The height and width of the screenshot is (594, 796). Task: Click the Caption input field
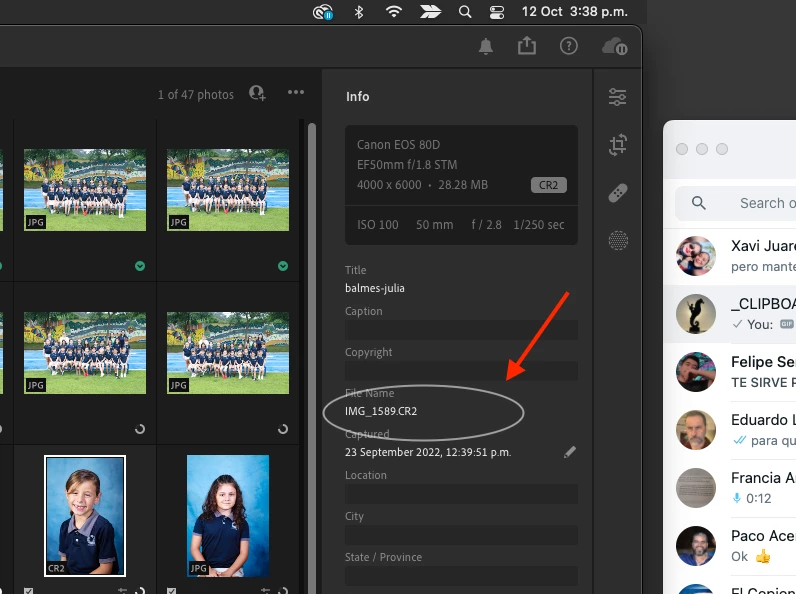pyautogui.click(x=461, y=330)
